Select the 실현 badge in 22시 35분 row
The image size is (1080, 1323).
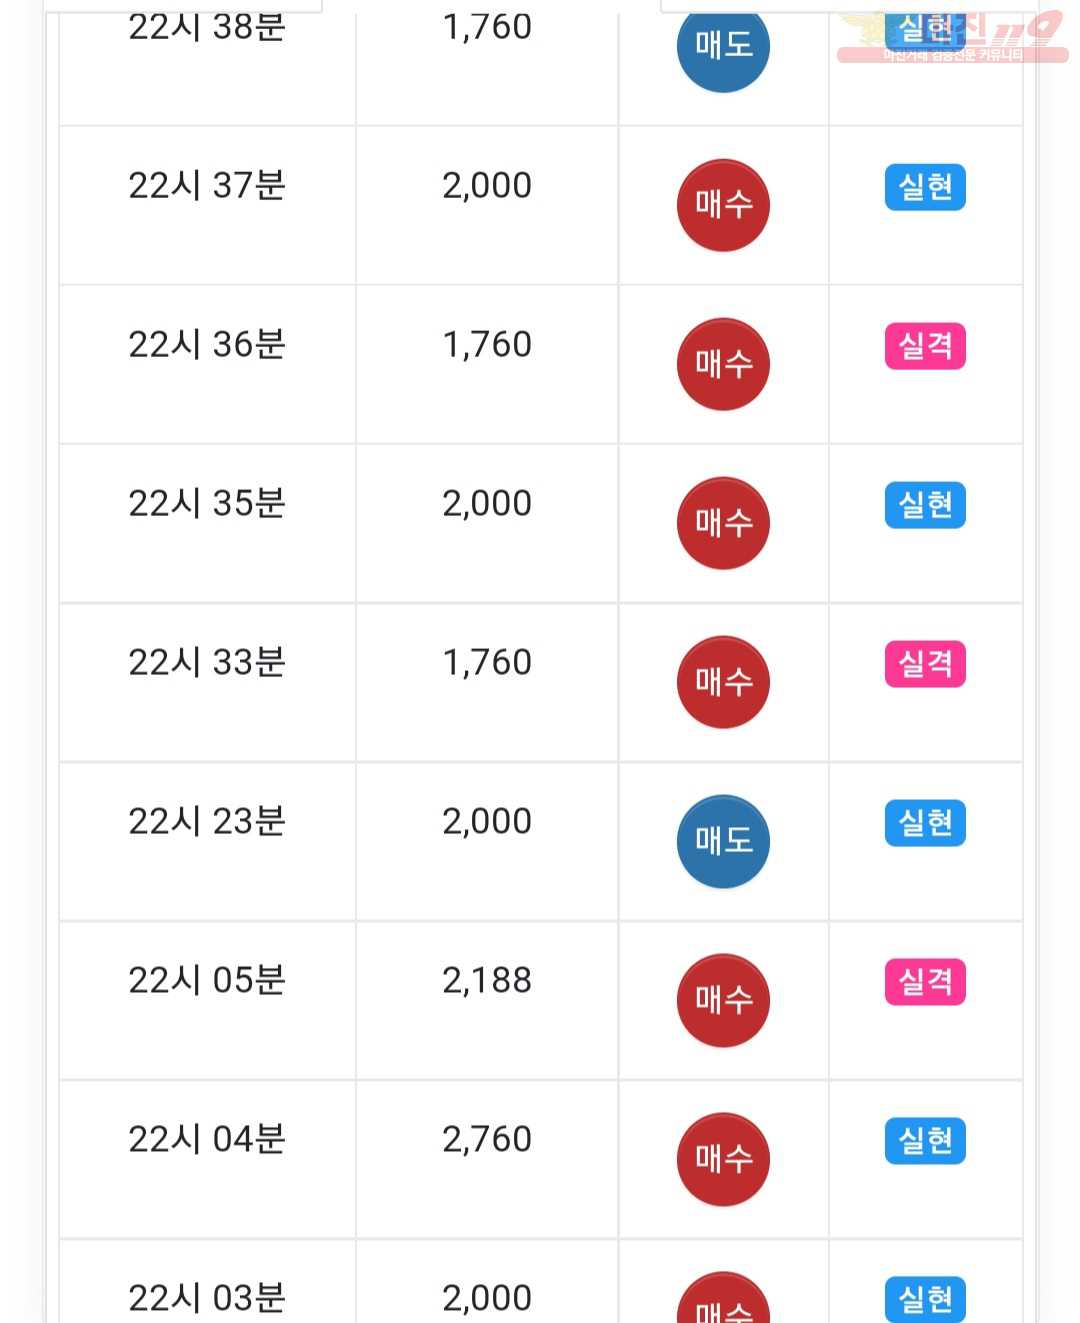tap(925, 505)
